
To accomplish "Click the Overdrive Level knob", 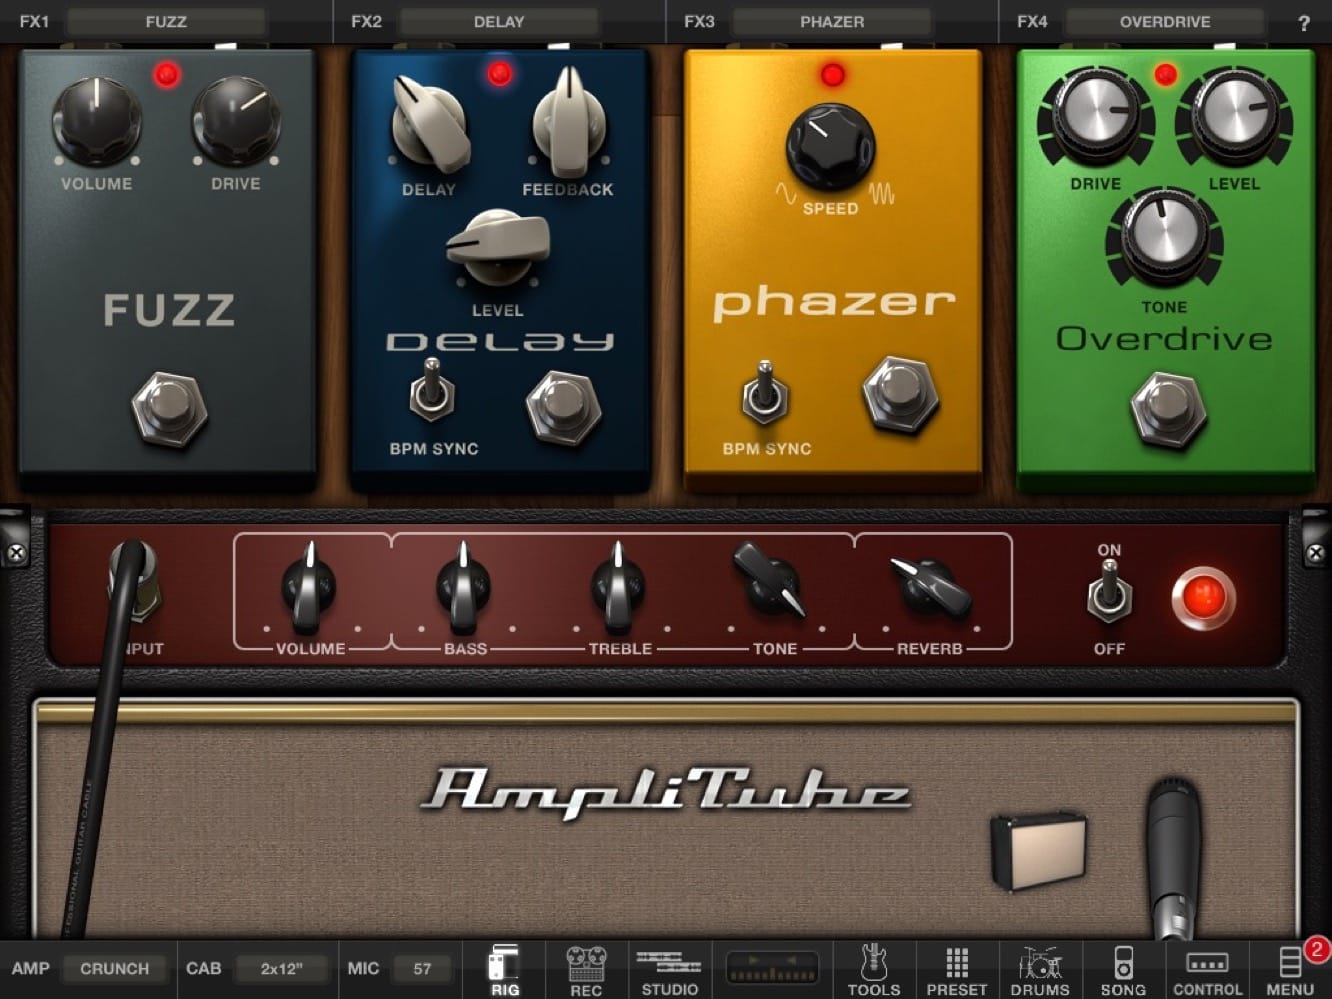I will 1233,118.
